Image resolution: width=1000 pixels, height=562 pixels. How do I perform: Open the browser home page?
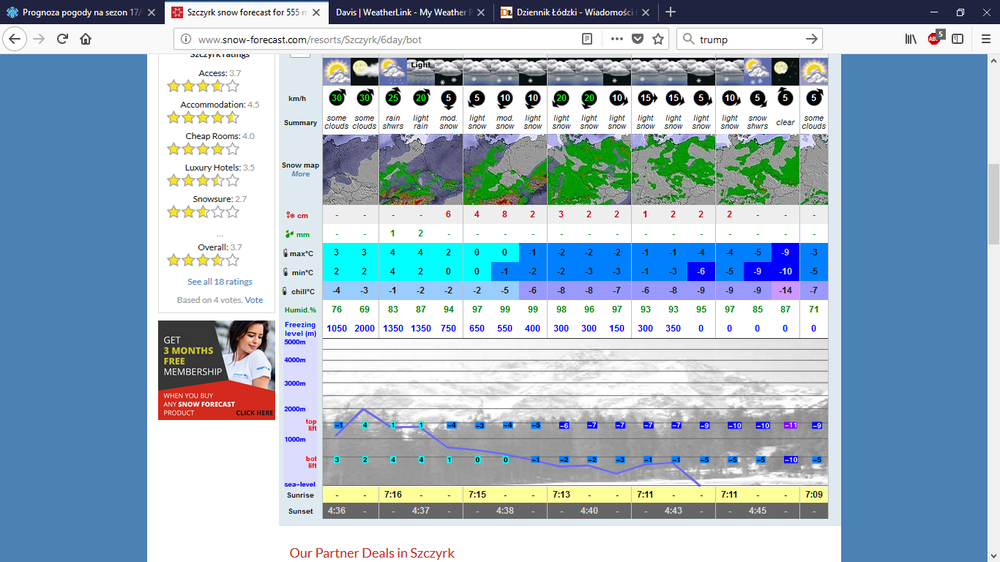tap(85, 39)
